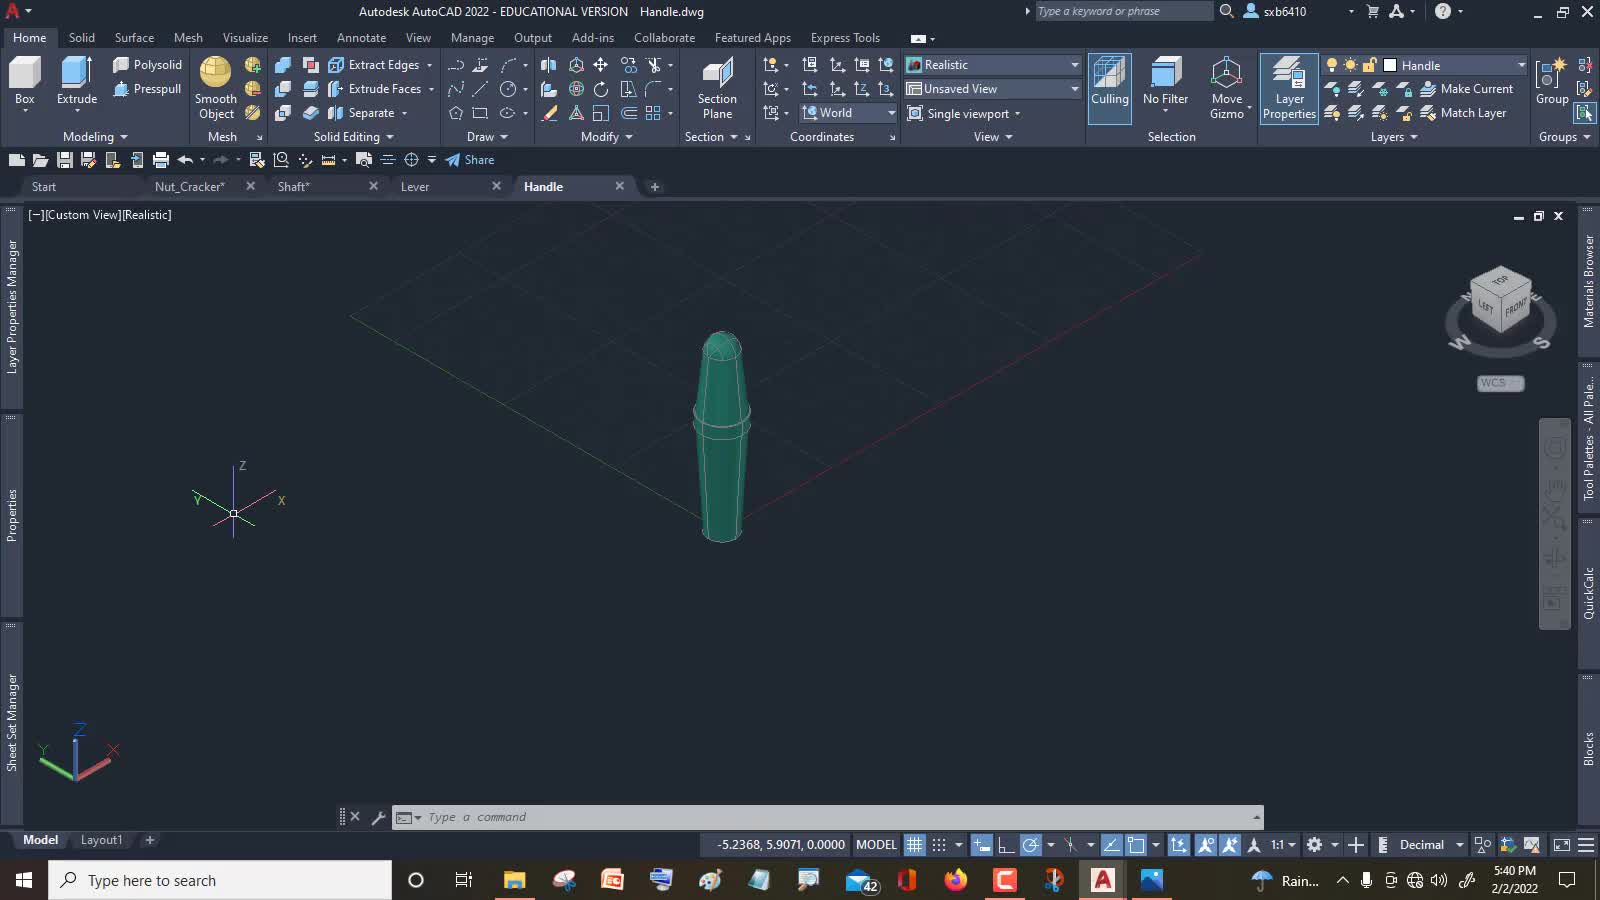This screenshot has width=1600, height=900.
Task: Click the Plot printer icon in quick access toolbar
Action: (160, 159)
